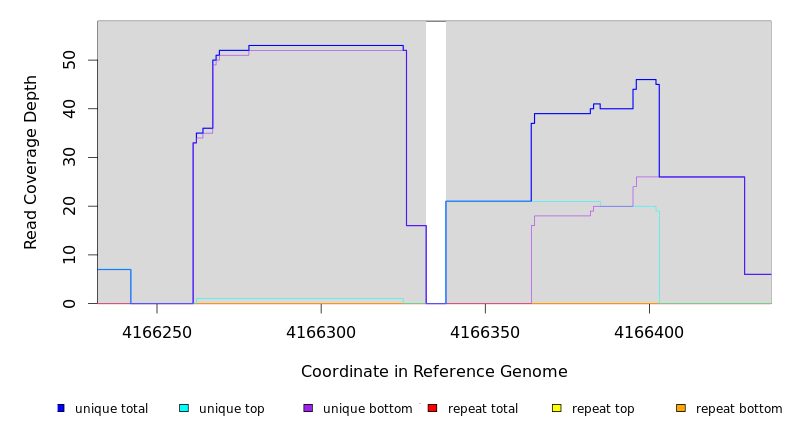The height and width of the screenshot is (432, 792).
Task: Click the 50 y-axis tick label
Action: (x=68, y=60)
